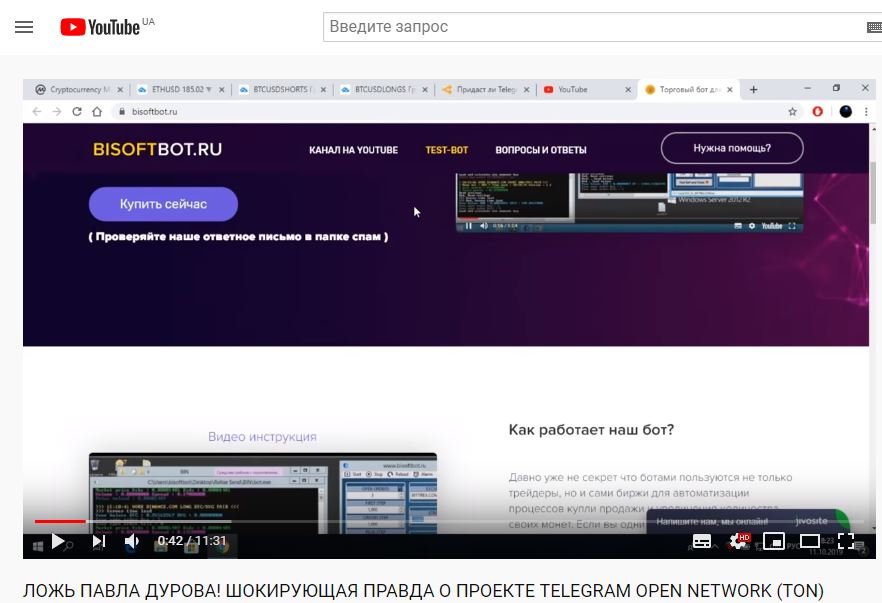Open the red Opera extension icon

click(817, 111)
